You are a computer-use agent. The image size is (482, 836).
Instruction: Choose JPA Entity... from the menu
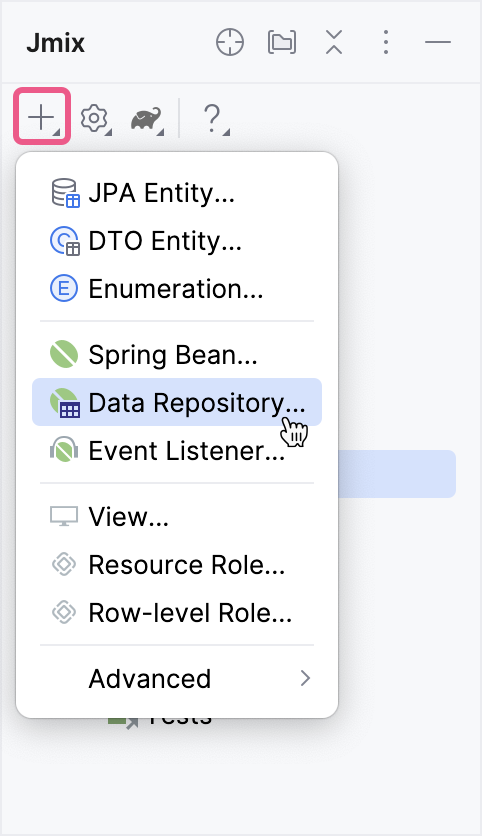[x=177, y=193]
